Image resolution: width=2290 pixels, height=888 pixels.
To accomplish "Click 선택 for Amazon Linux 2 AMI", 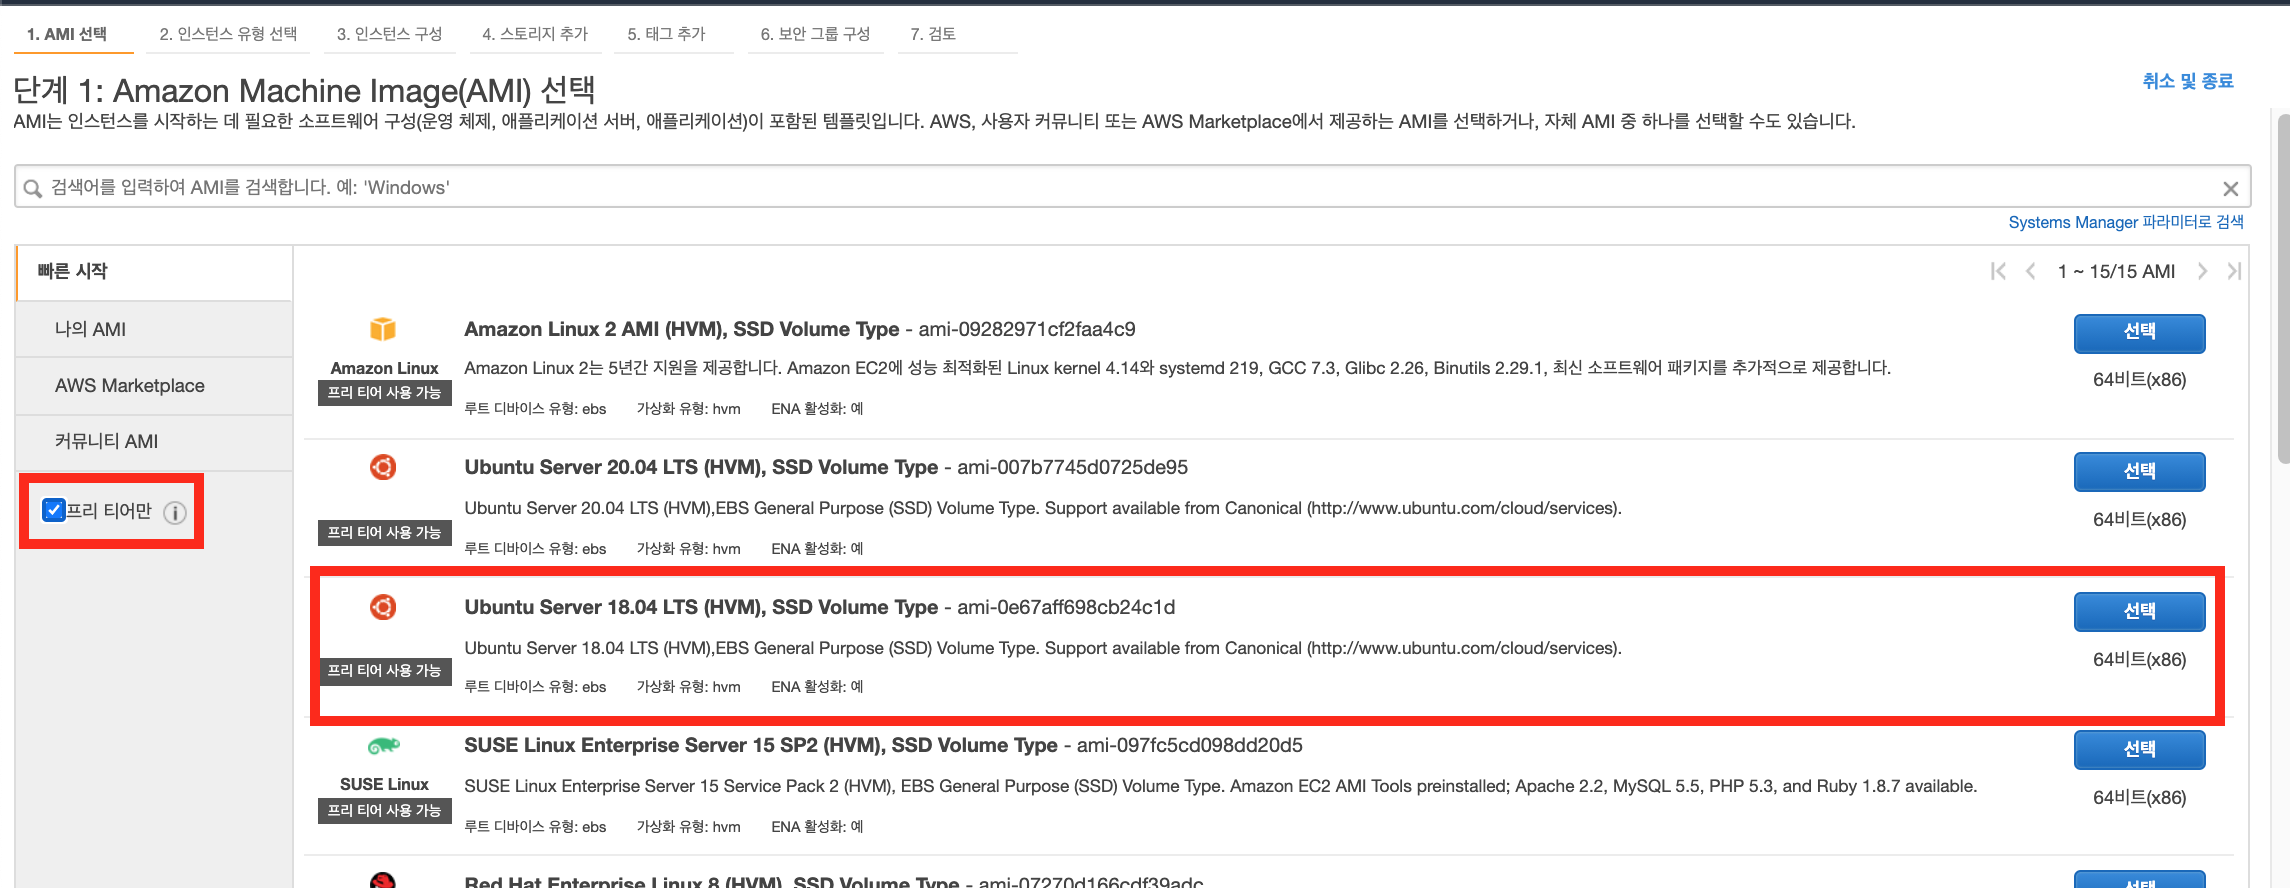I will click(x=2139, y=333).
